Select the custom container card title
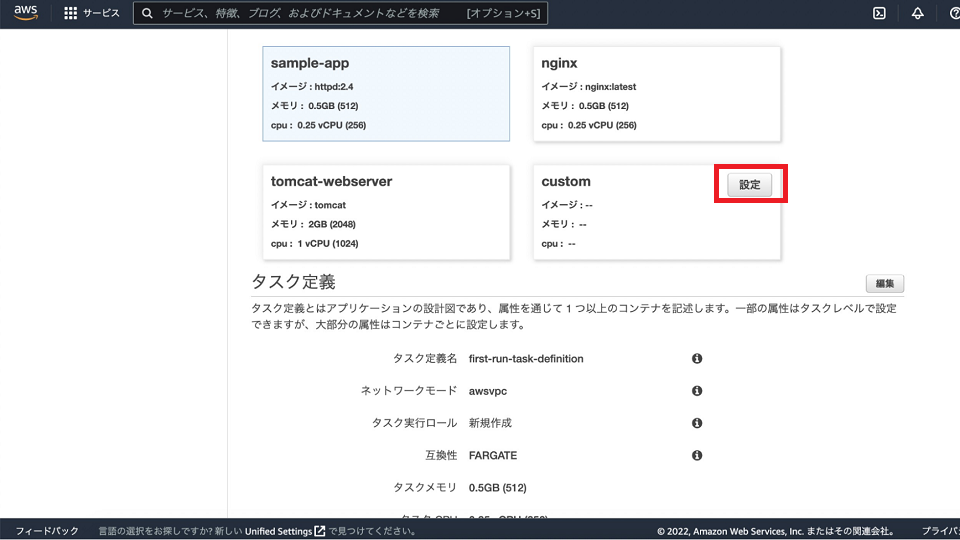Screen dimensions: 960x540 [566, 181]
